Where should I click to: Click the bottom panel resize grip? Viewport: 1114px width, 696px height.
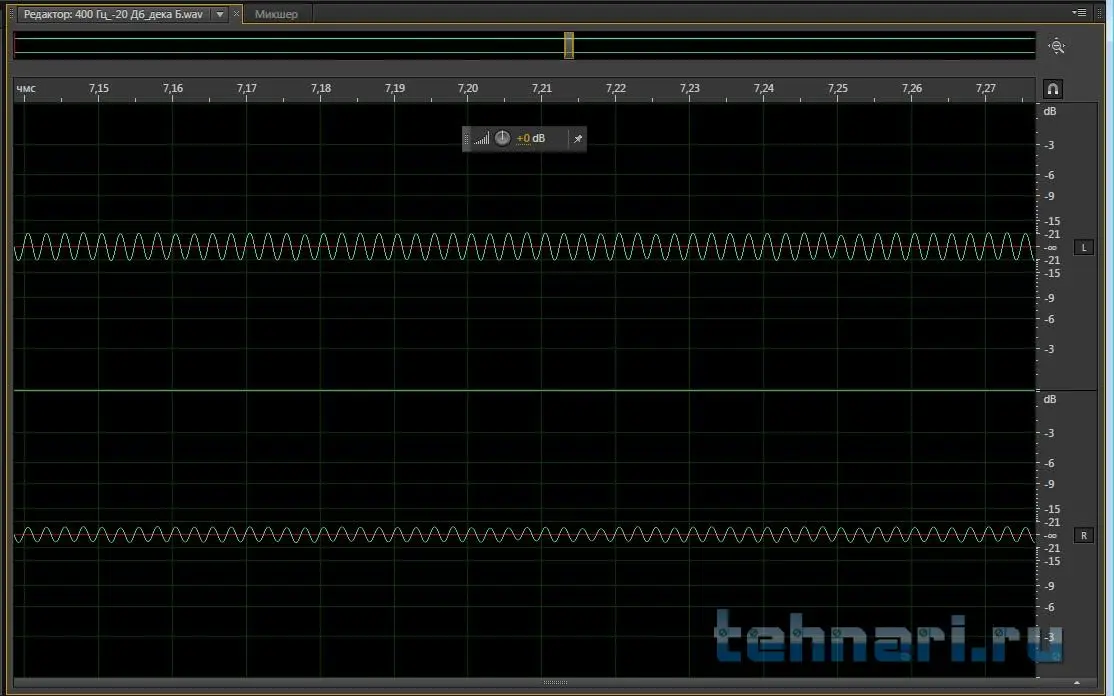coord(555,683)
